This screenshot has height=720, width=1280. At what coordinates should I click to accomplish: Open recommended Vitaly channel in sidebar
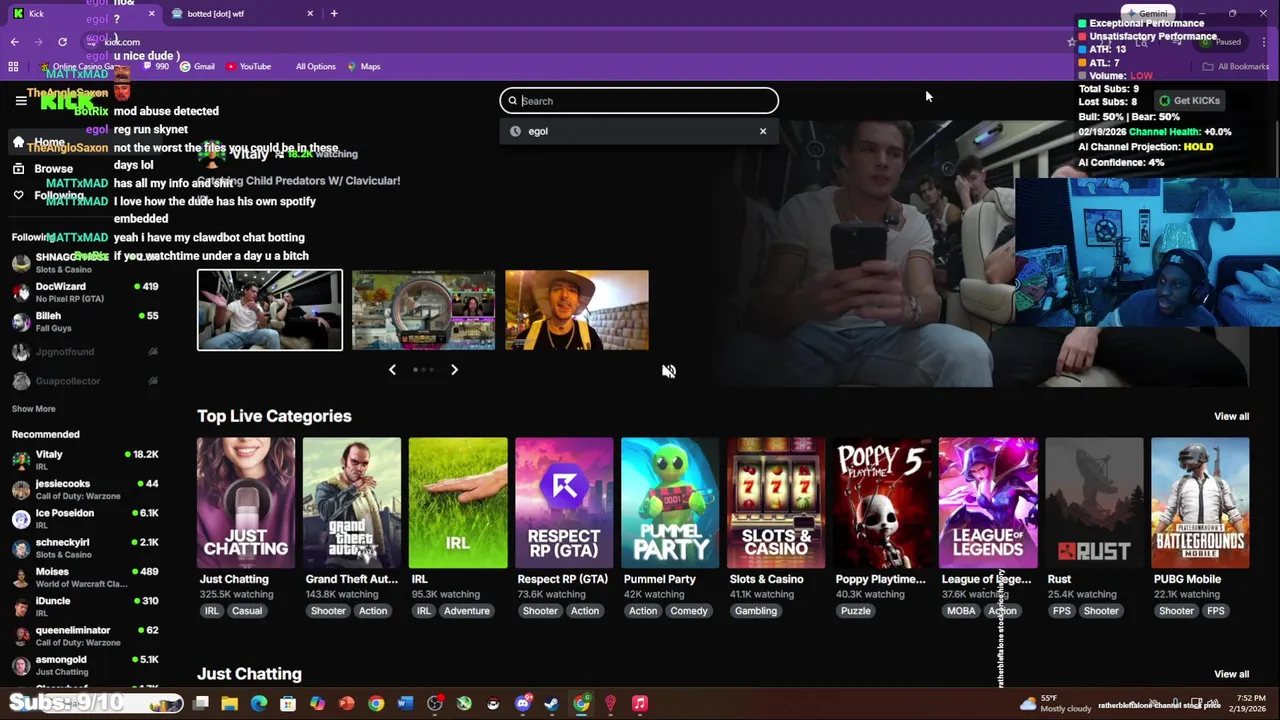tap(85, 460)
